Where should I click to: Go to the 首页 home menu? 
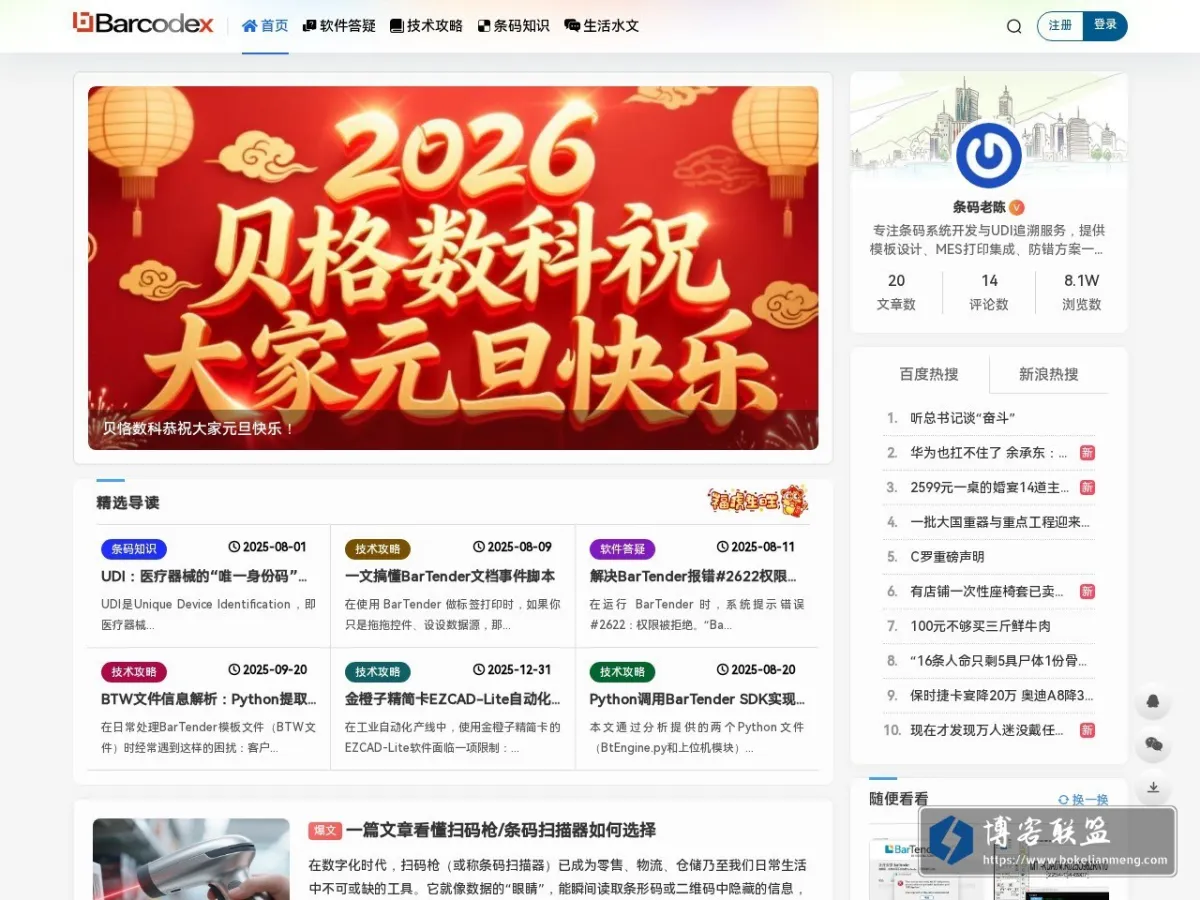tap(265, 26)
